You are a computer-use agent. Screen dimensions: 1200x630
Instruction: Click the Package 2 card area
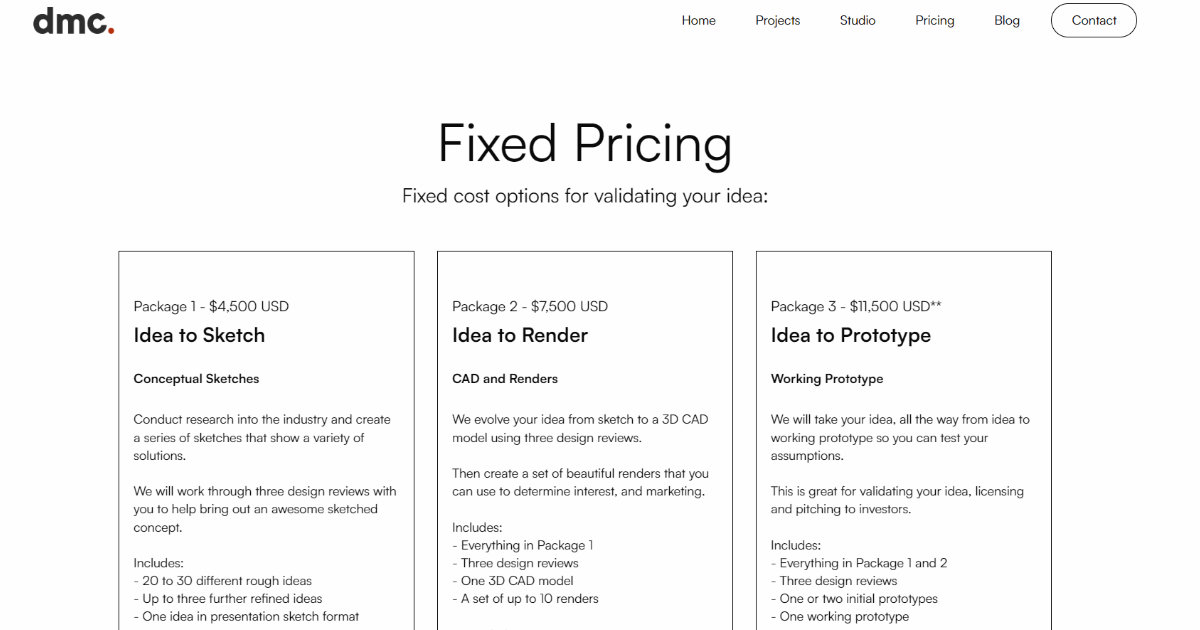[x=584, y=440]
